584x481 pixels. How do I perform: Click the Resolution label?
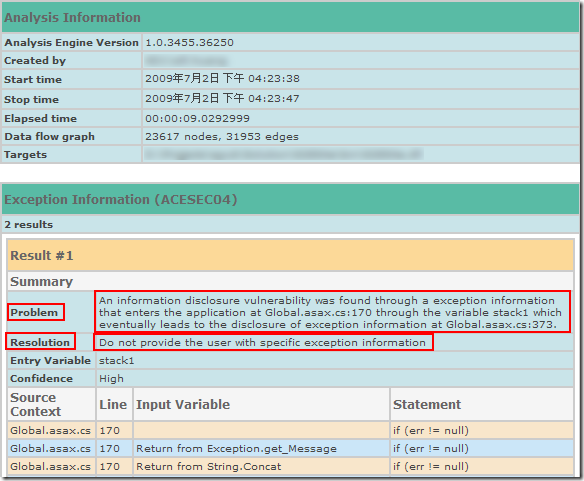(40, 342)
